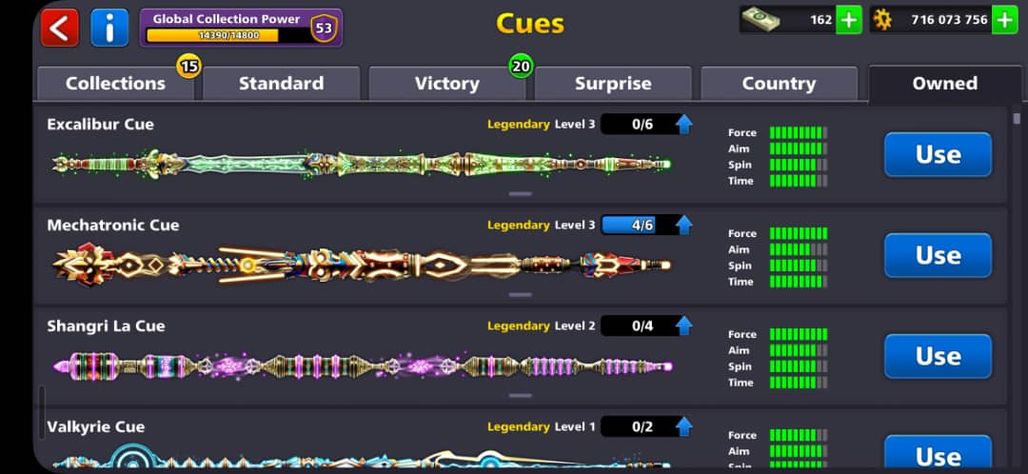Use the Mechatronic Cue
The width and height of the screenshot is (1028, 474).
(x=938, y=256)
